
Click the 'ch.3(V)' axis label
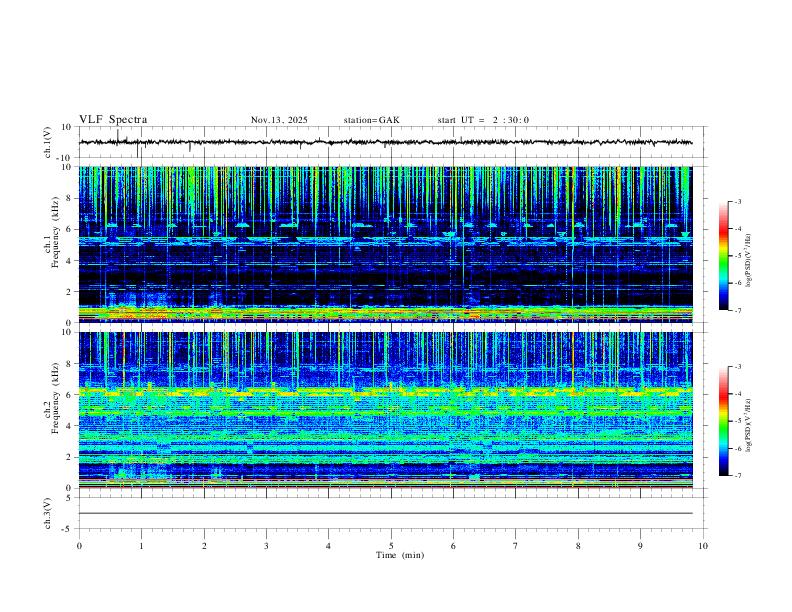coord(48,513)
